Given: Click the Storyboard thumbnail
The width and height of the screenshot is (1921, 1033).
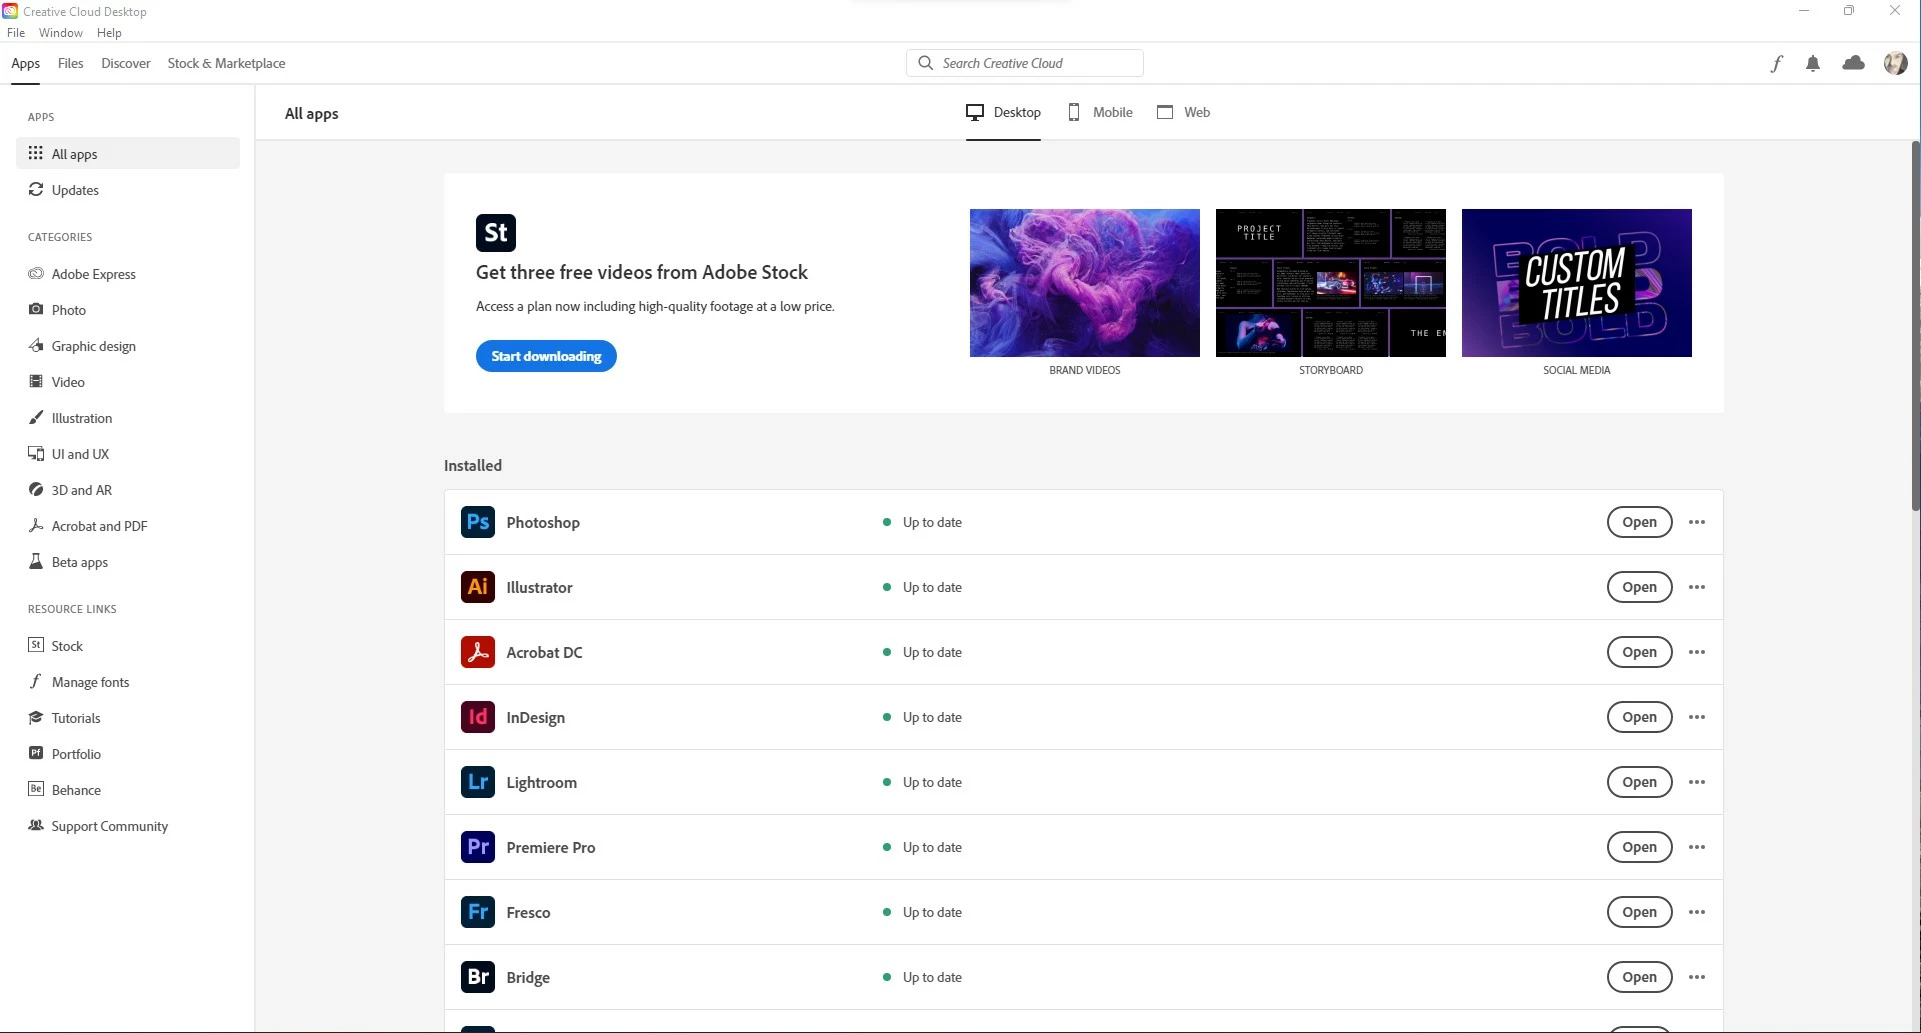Looking at the screenshot, I should tap(1330, 283).
